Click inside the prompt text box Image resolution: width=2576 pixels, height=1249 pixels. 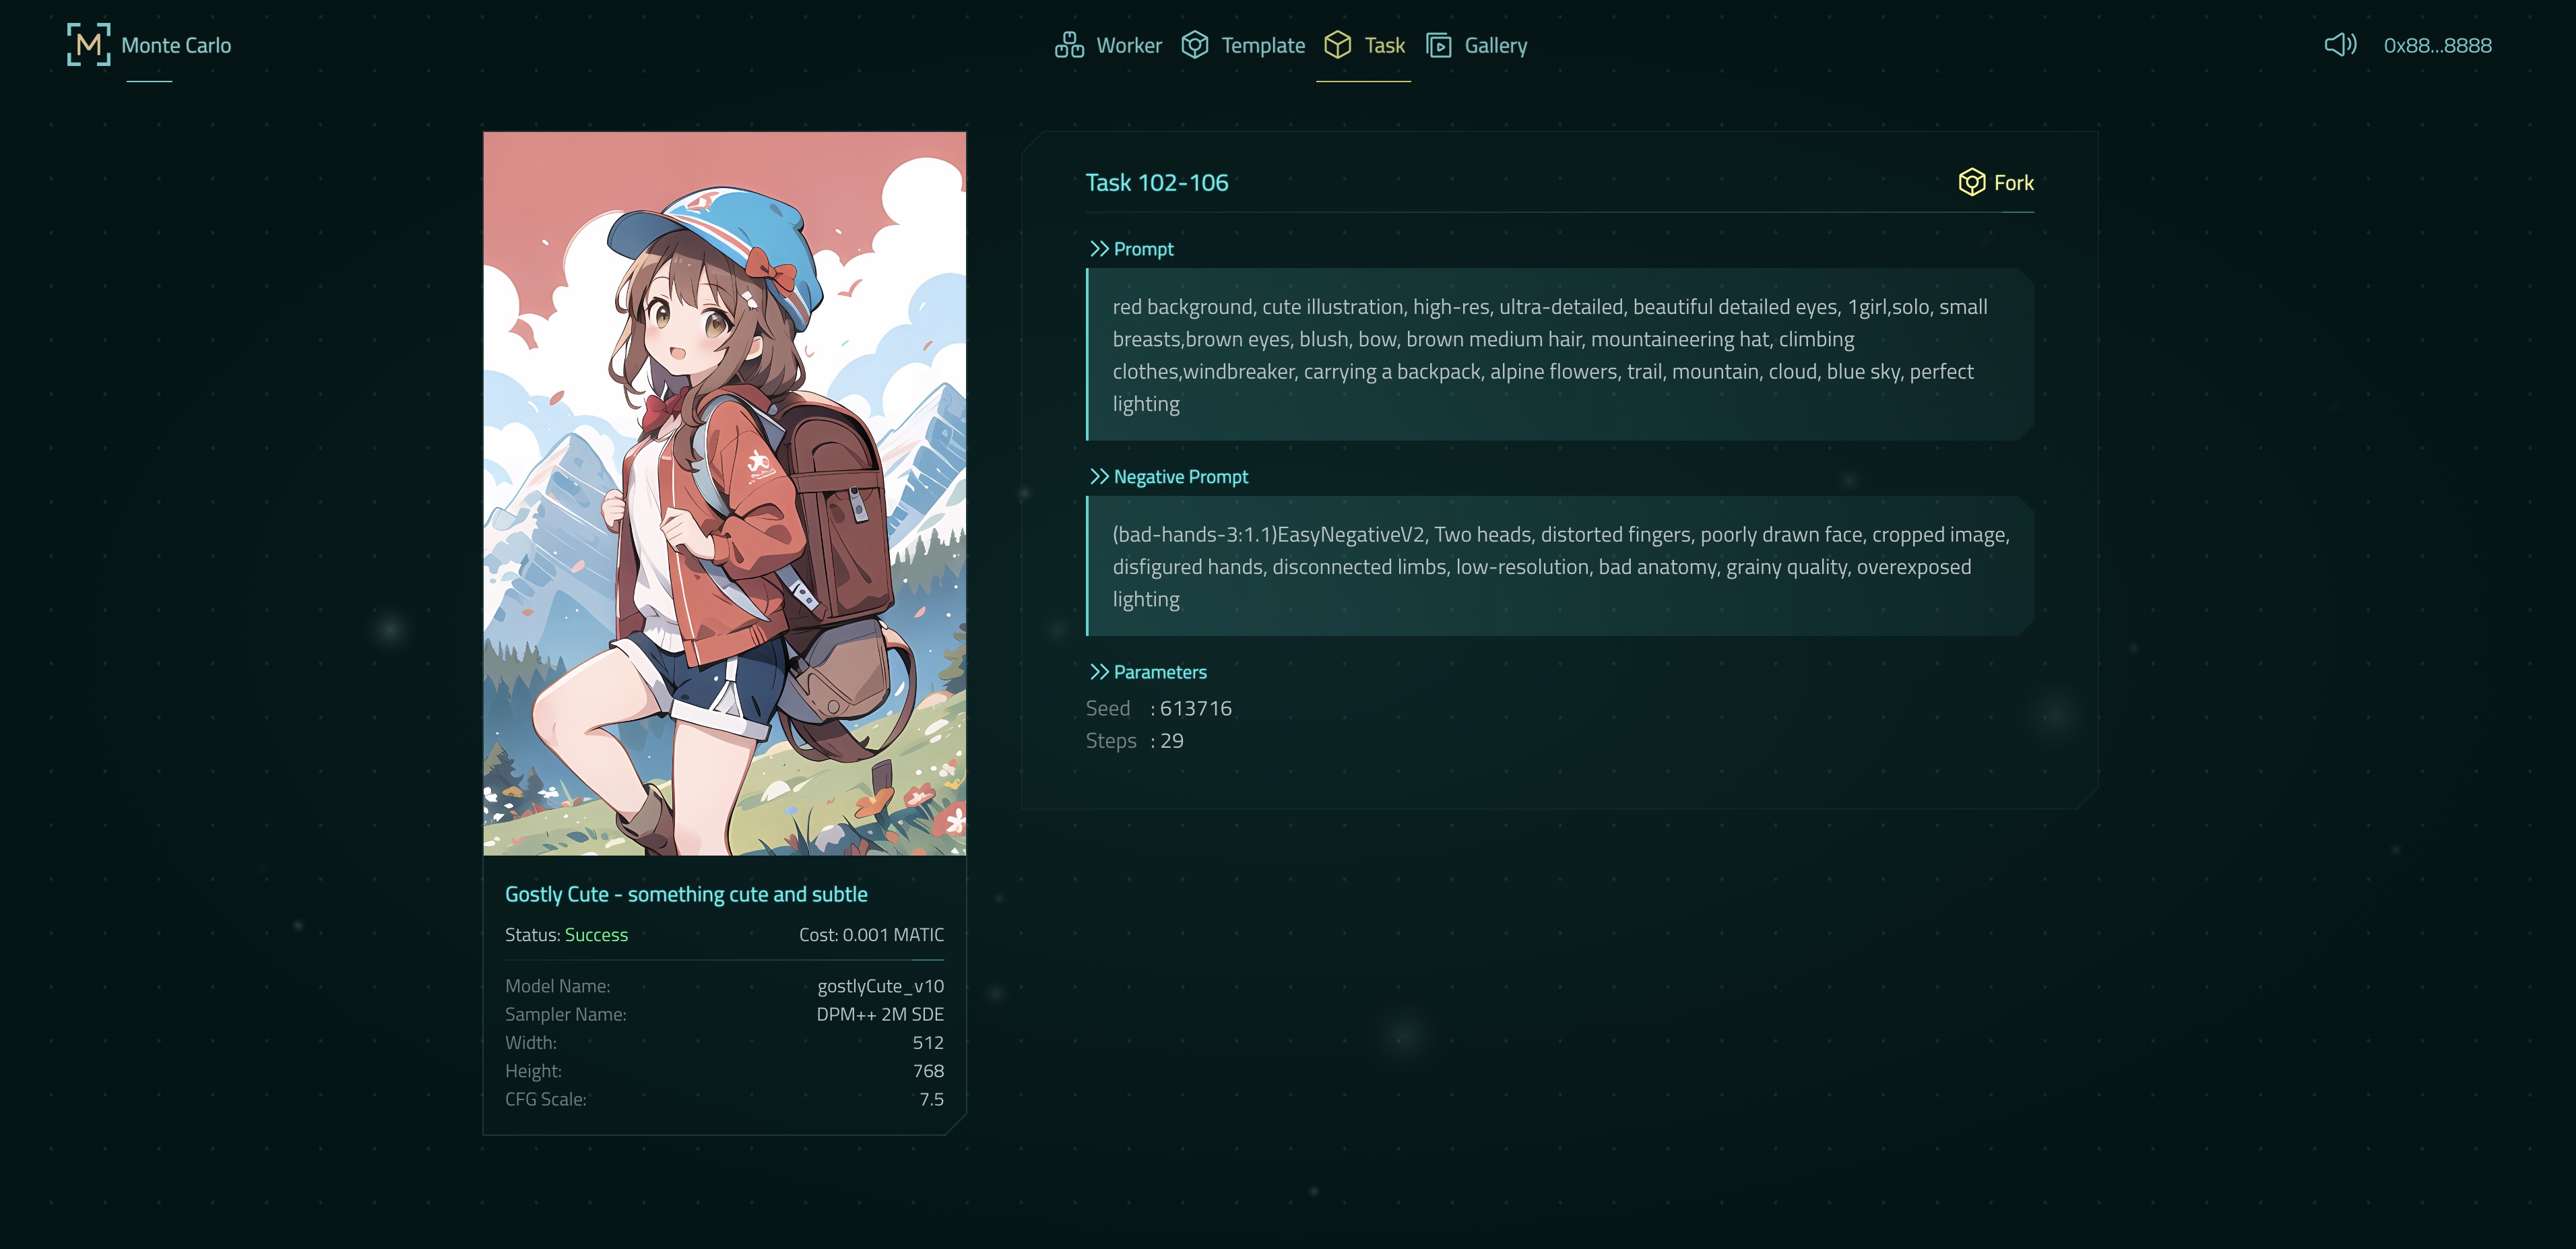click(x=1559, y=355)
